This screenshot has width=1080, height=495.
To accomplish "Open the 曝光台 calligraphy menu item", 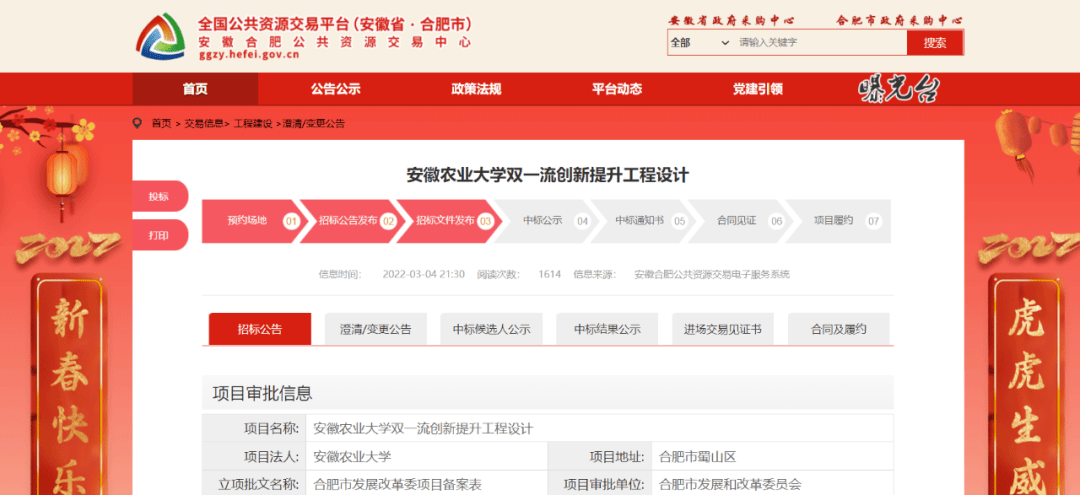I will point(899,89).
